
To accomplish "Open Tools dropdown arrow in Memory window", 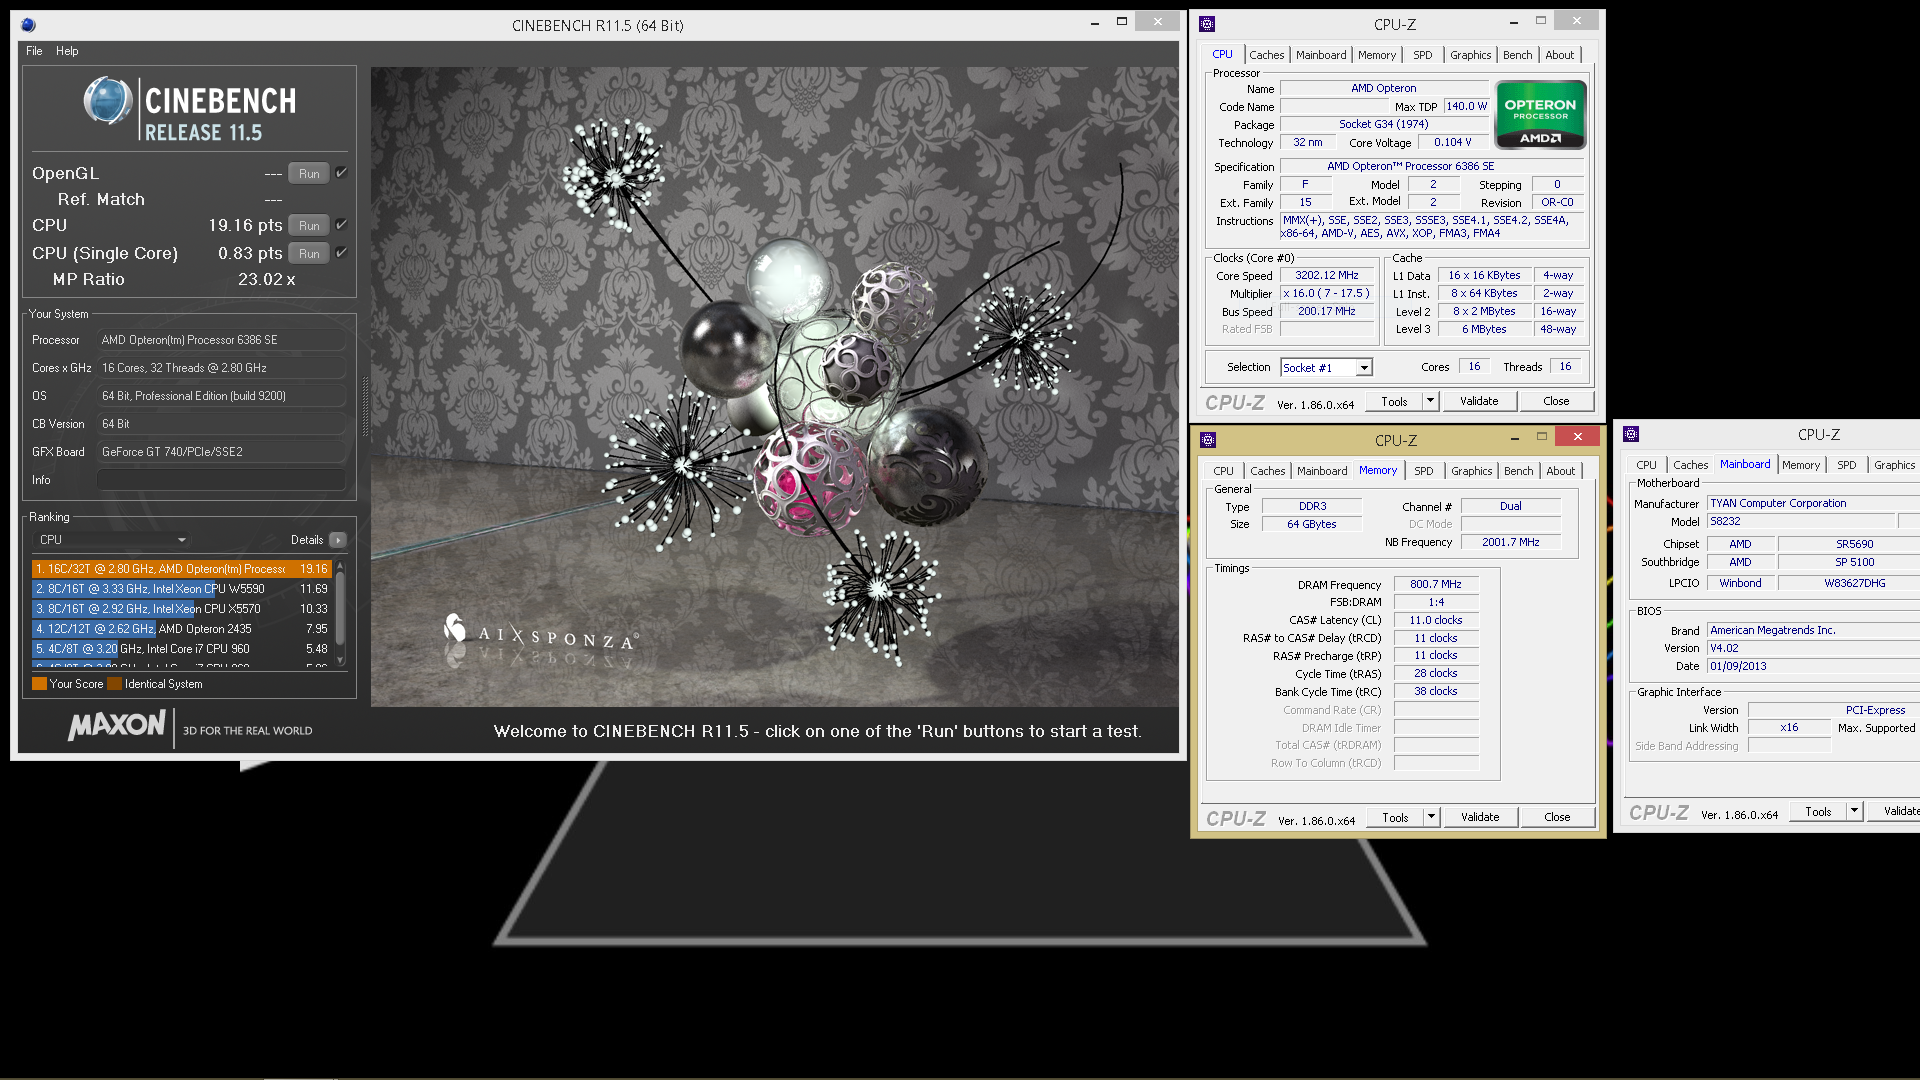I will pos(1431,817).
